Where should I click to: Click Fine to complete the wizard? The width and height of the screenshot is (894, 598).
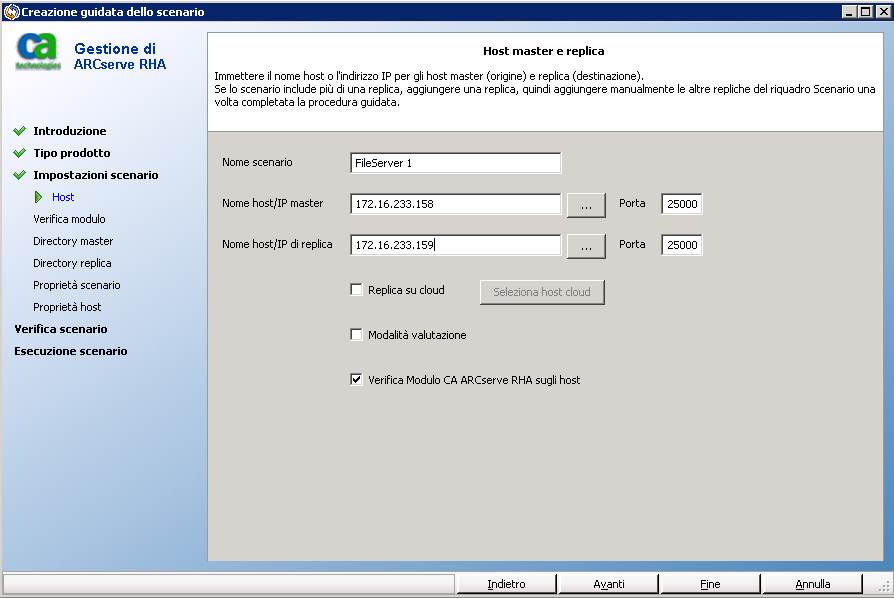(710, 583)
